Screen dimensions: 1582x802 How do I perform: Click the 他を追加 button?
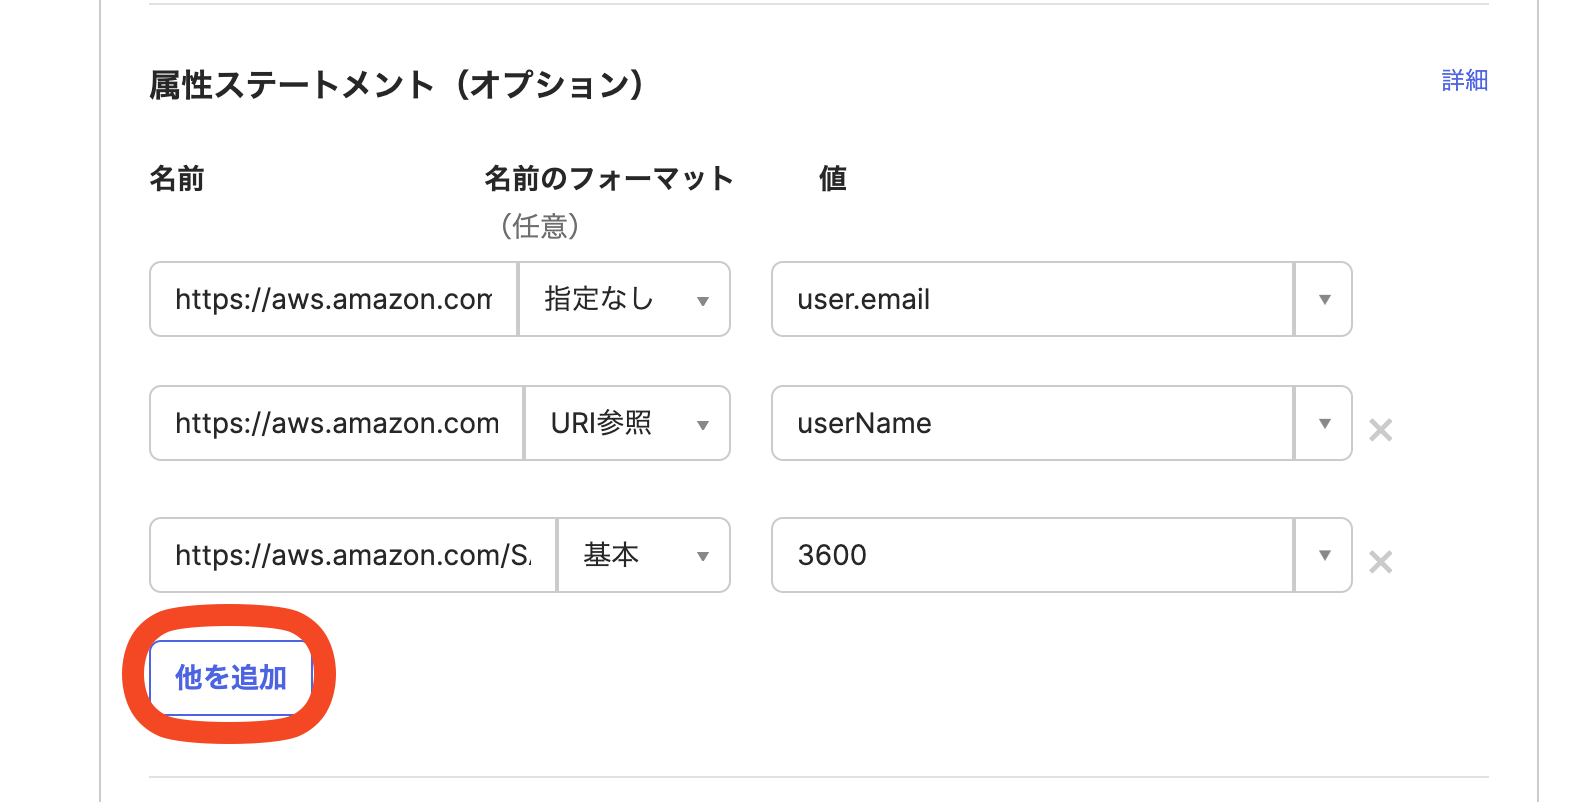[231, 677]
